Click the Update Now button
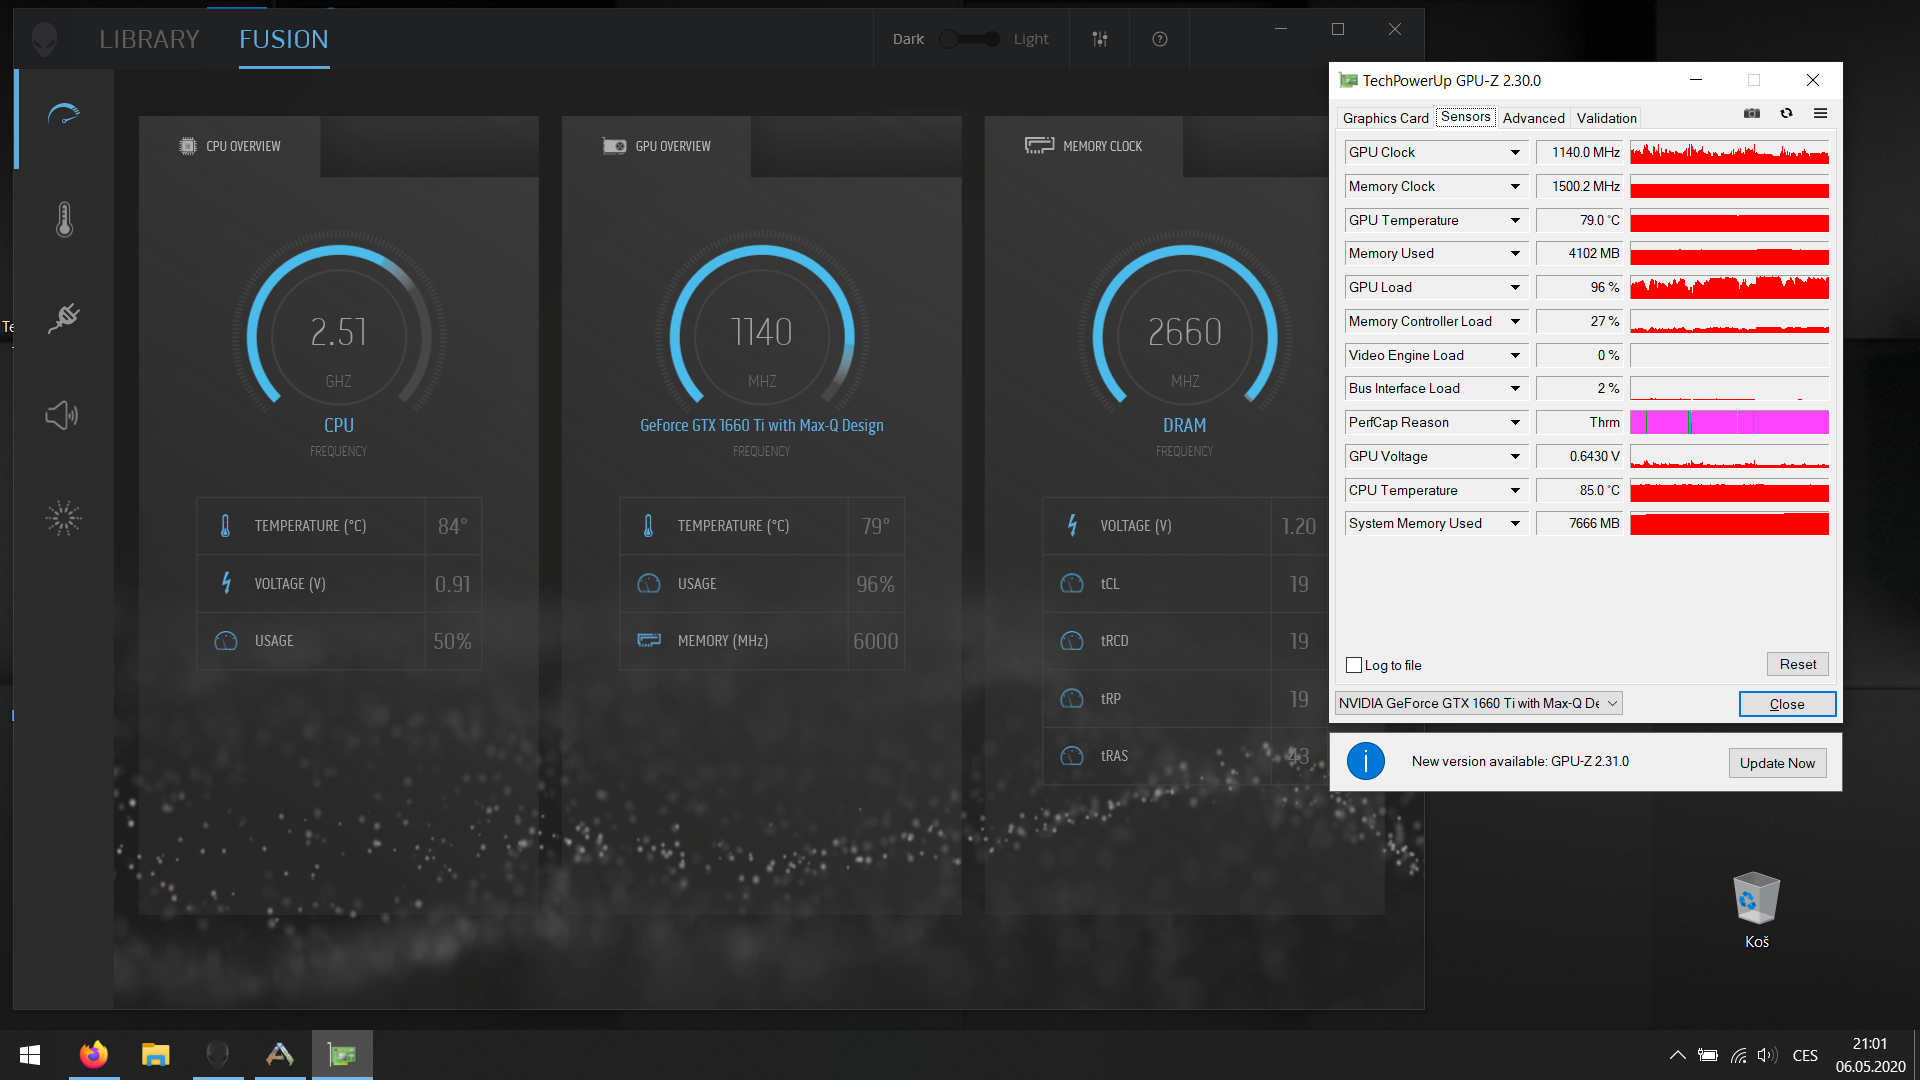 coord(1777,763)
